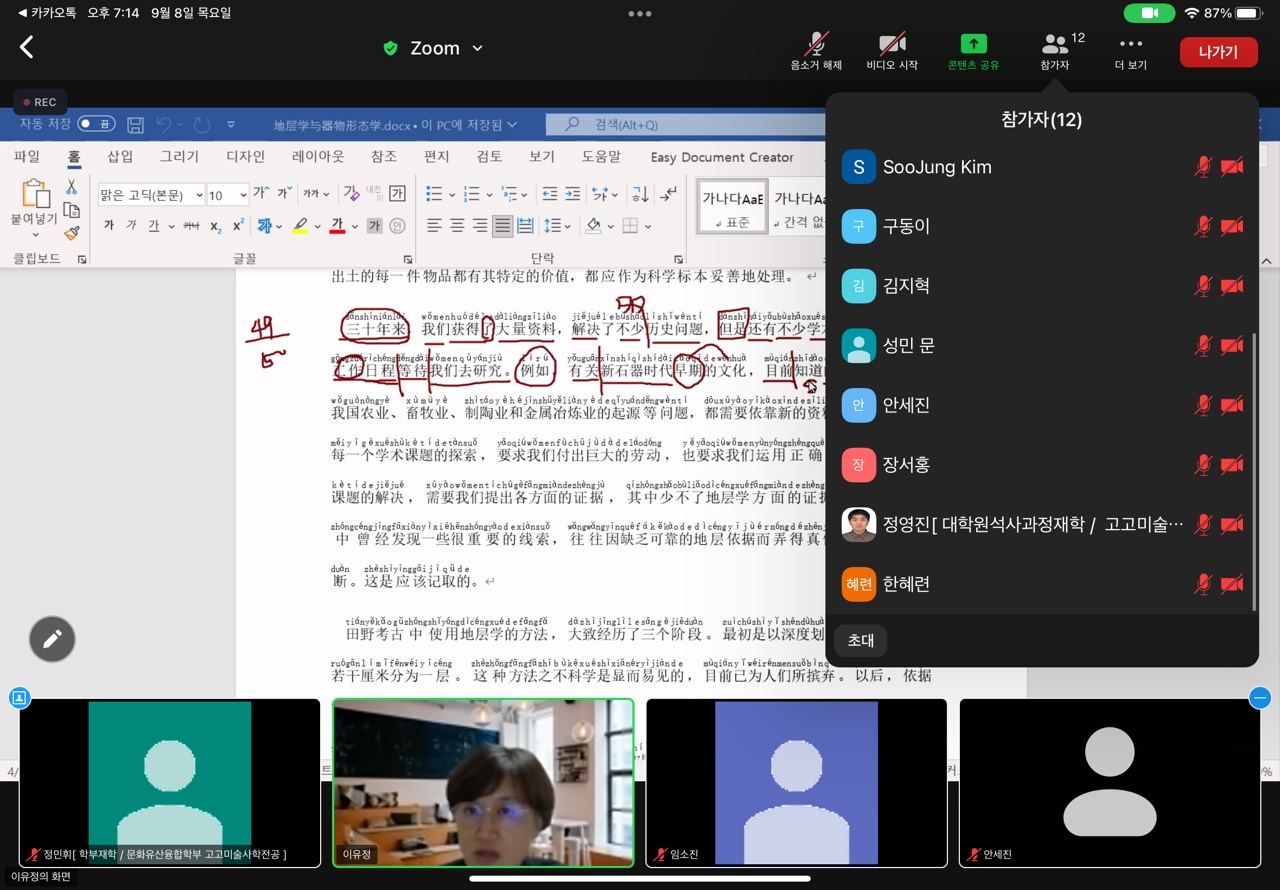Click the minus icon on video strip
This screenshot has width=1280, height=890.
click(x=1260, y=698)
